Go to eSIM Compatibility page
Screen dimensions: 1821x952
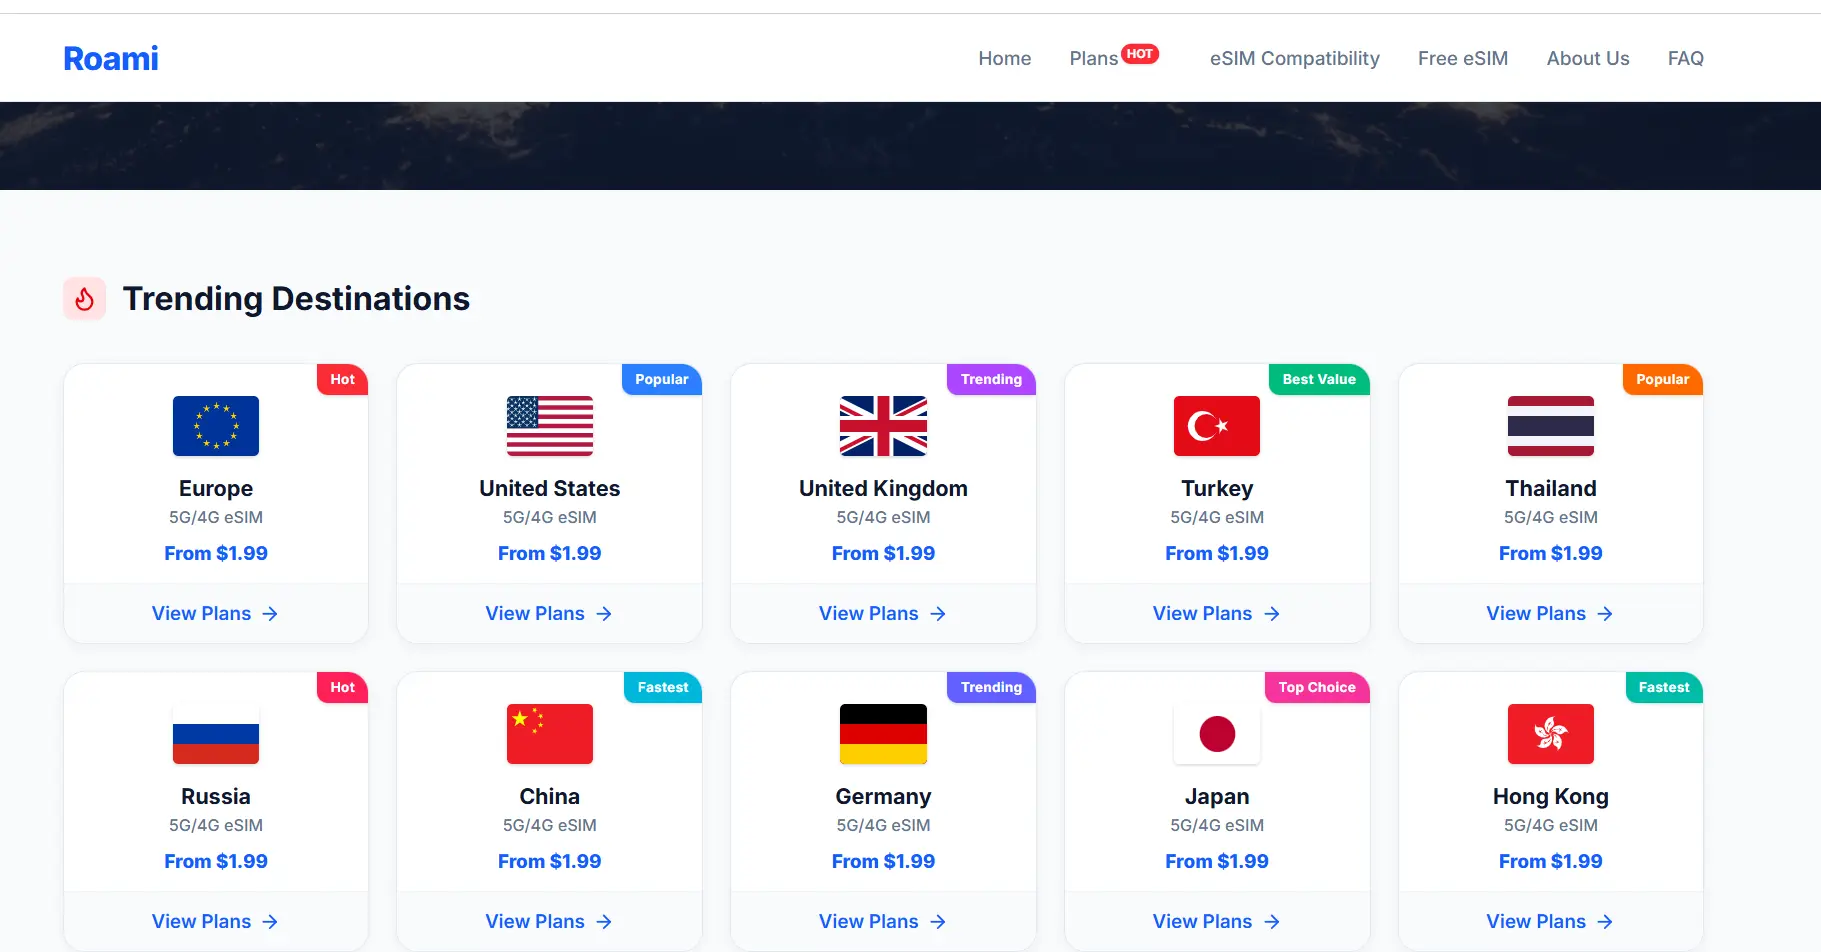point(1294,59)
